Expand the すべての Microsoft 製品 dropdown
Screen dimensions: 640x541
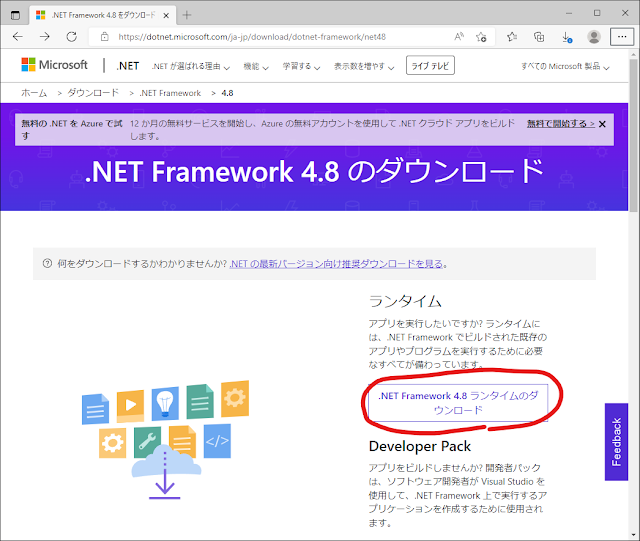pos(565,67)
